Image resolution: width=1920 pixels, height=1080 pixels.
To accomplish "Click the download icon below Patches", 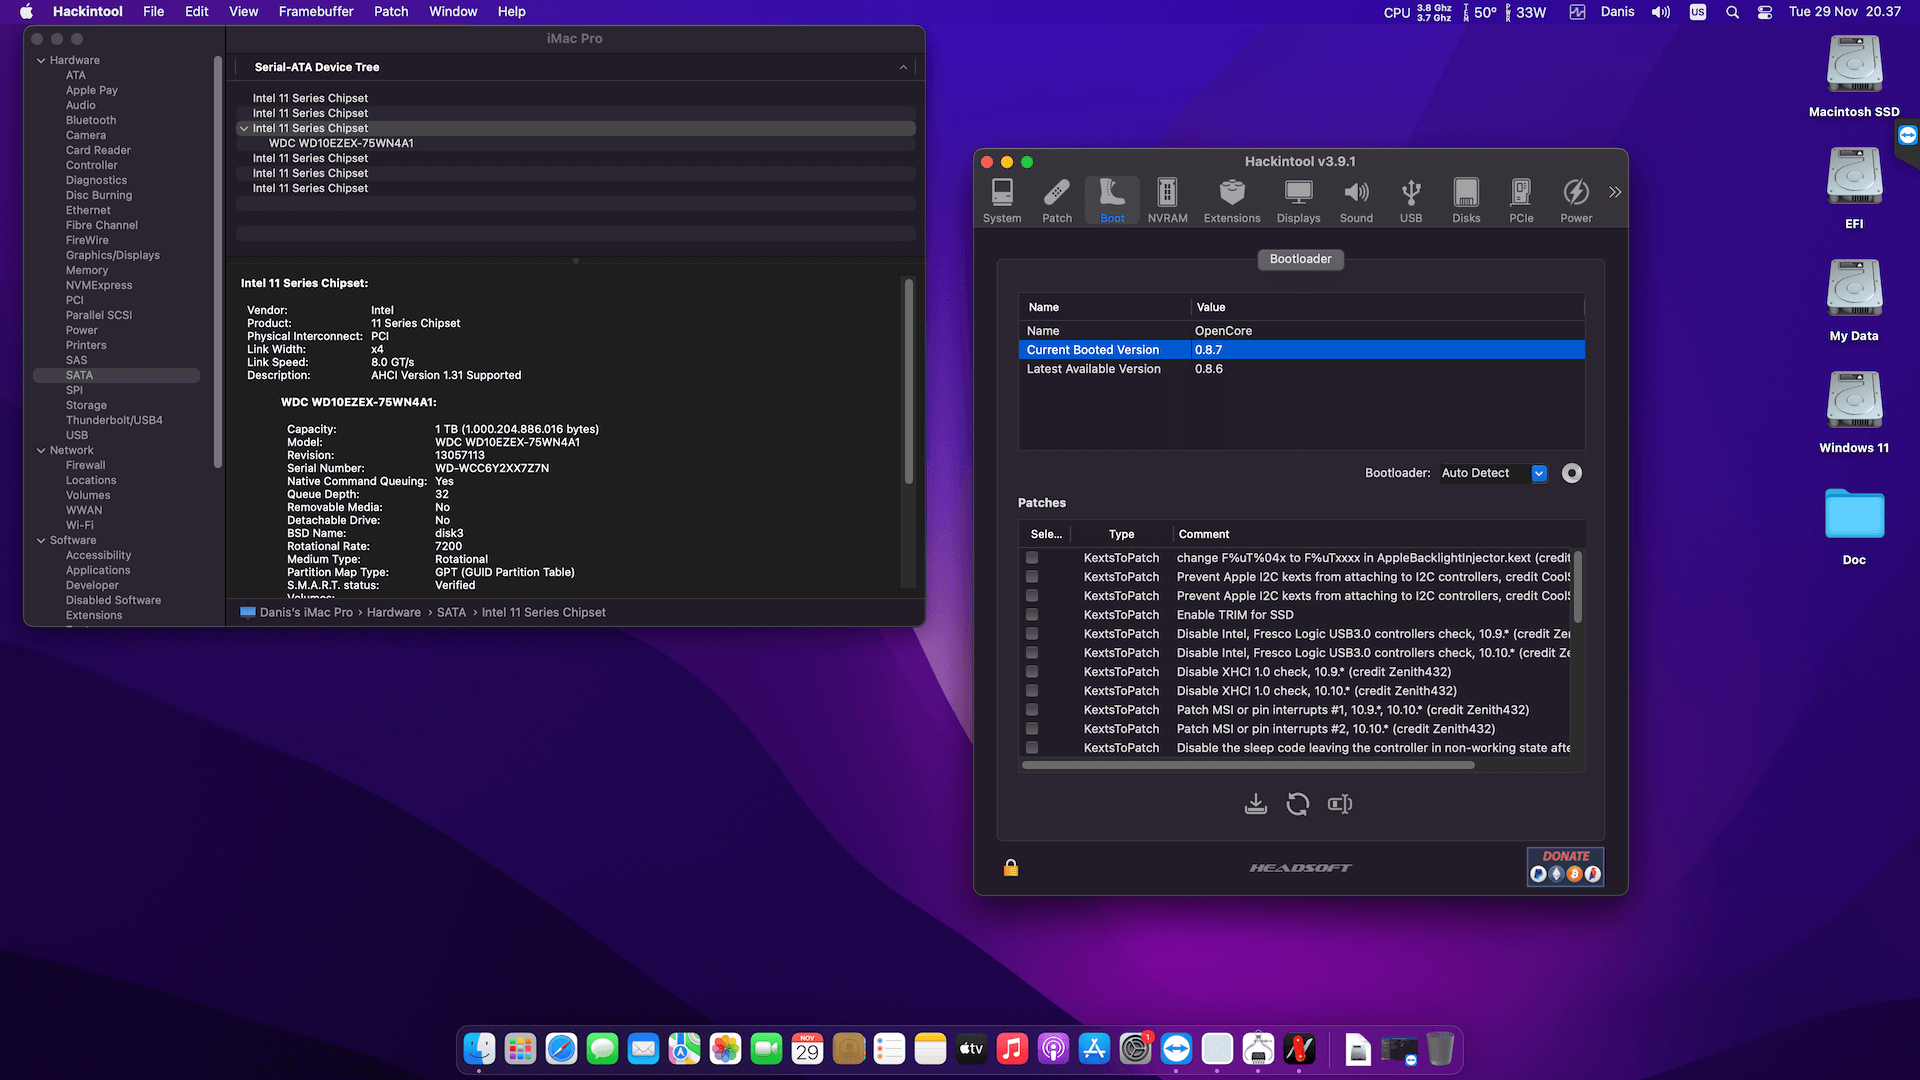I will coord(1256,804).
